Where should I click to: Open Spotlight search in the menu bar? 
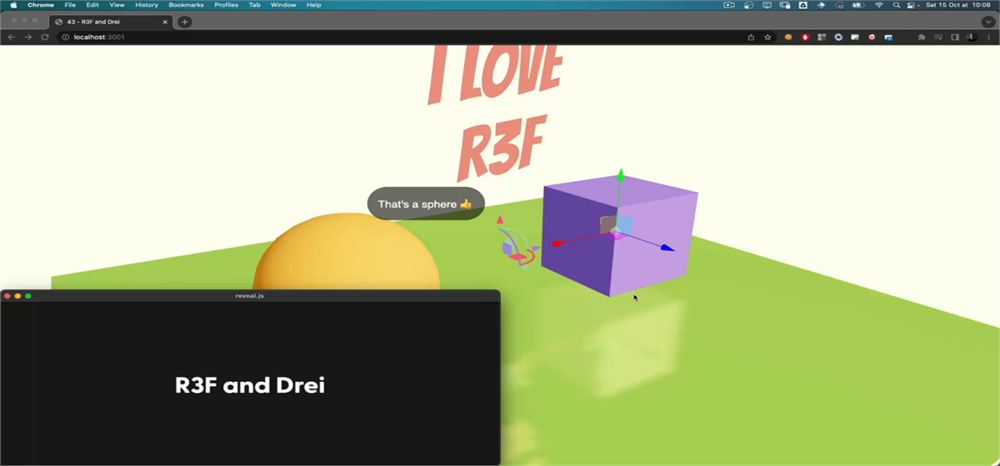pyautogui.click(x=897, y=5)
